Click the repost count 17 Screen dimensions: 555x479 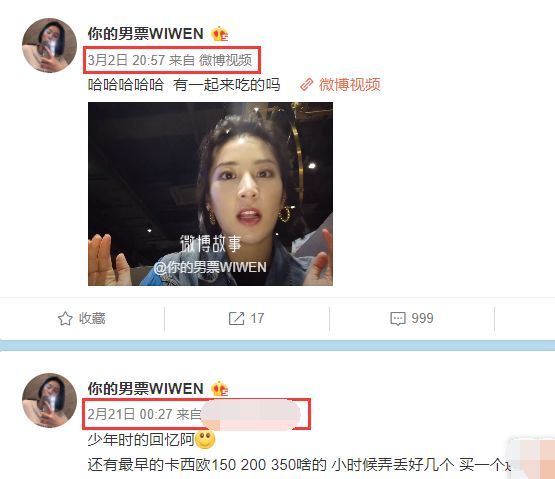257,318
